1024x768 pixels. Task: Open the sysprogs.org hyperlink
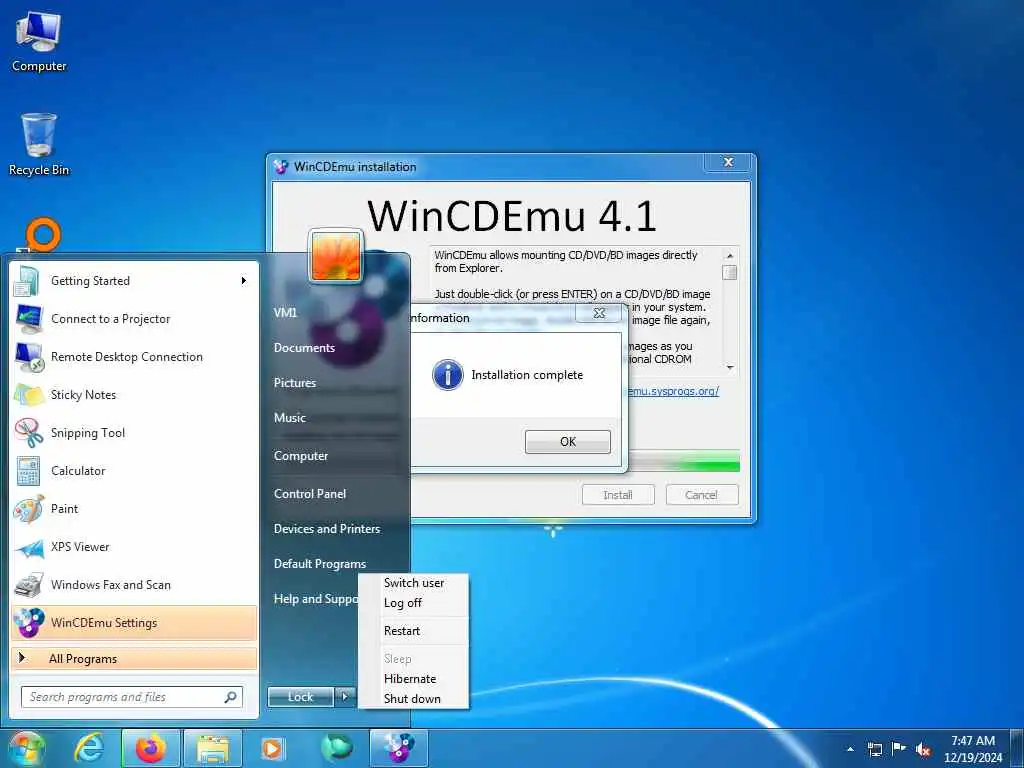[672, 391]
